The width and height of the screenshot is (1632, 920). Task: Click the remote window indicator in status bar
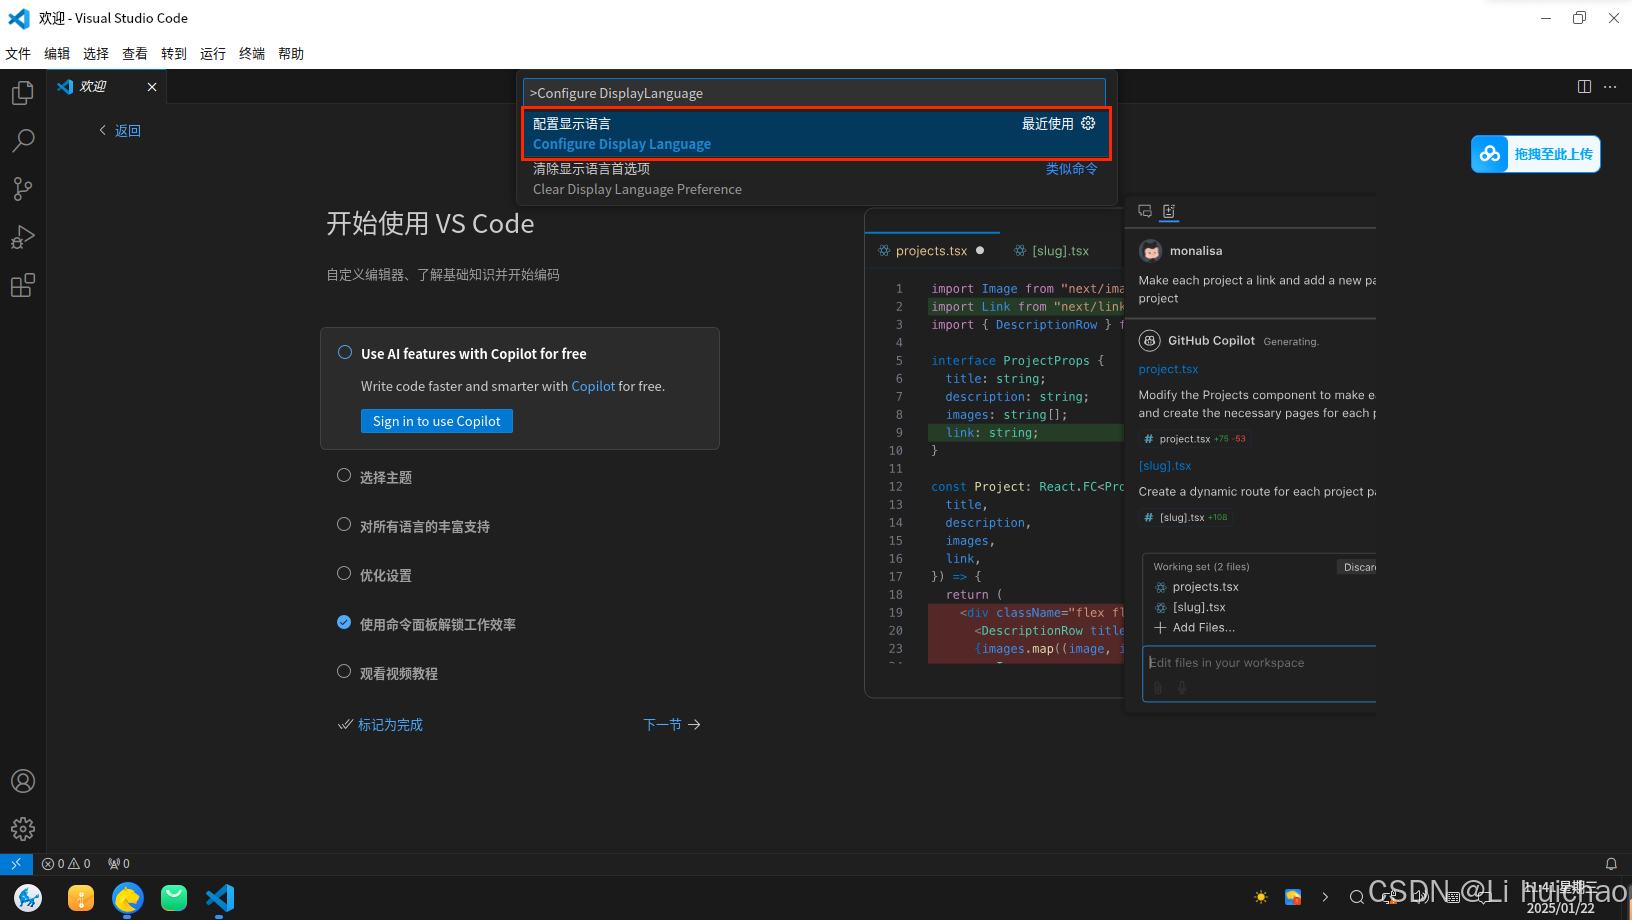pyautogui.click(x=16, y=864)
